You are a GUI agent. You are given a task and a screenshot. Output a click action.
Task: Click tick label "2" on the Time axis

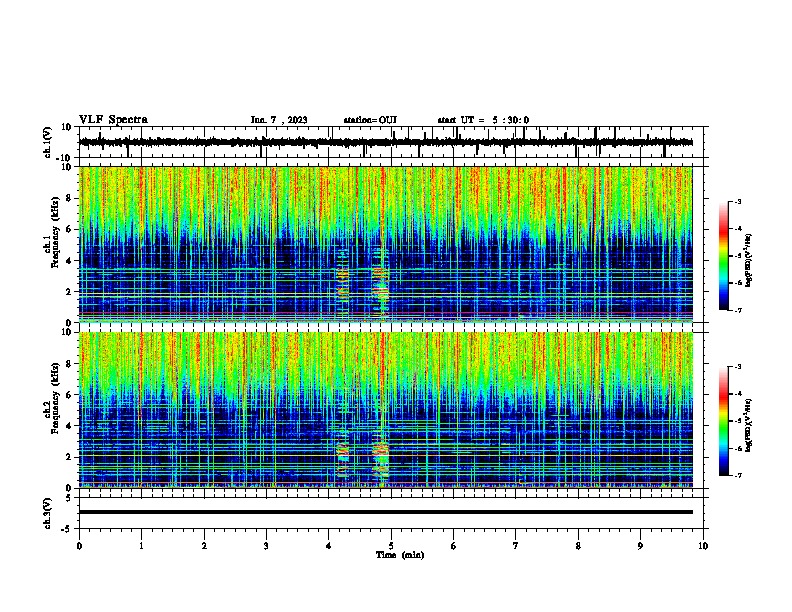[x=204, y=546]
